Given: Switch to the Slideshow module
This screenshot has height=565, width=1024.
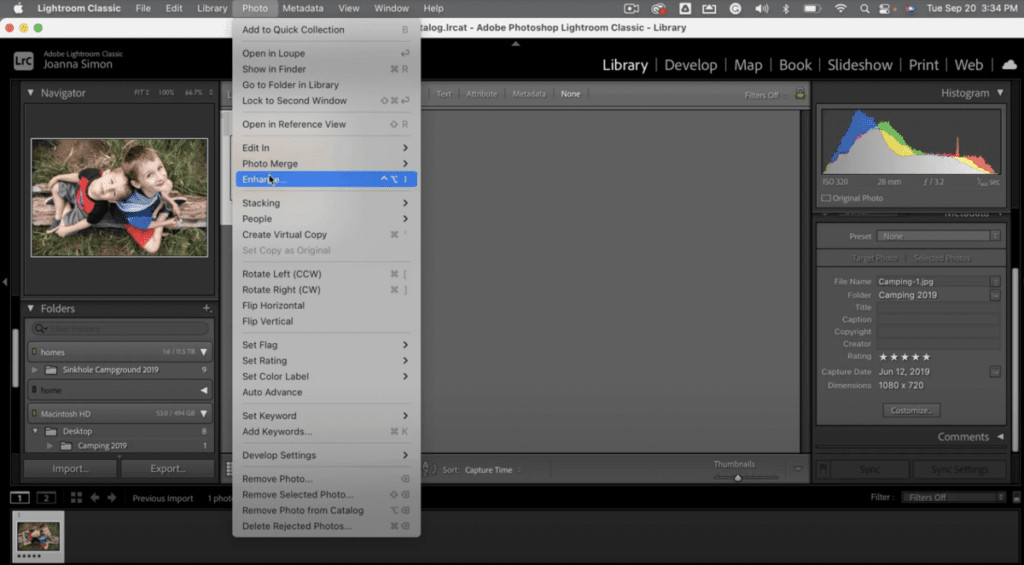Looking at the screenshot, I should [x=859, y=65].
